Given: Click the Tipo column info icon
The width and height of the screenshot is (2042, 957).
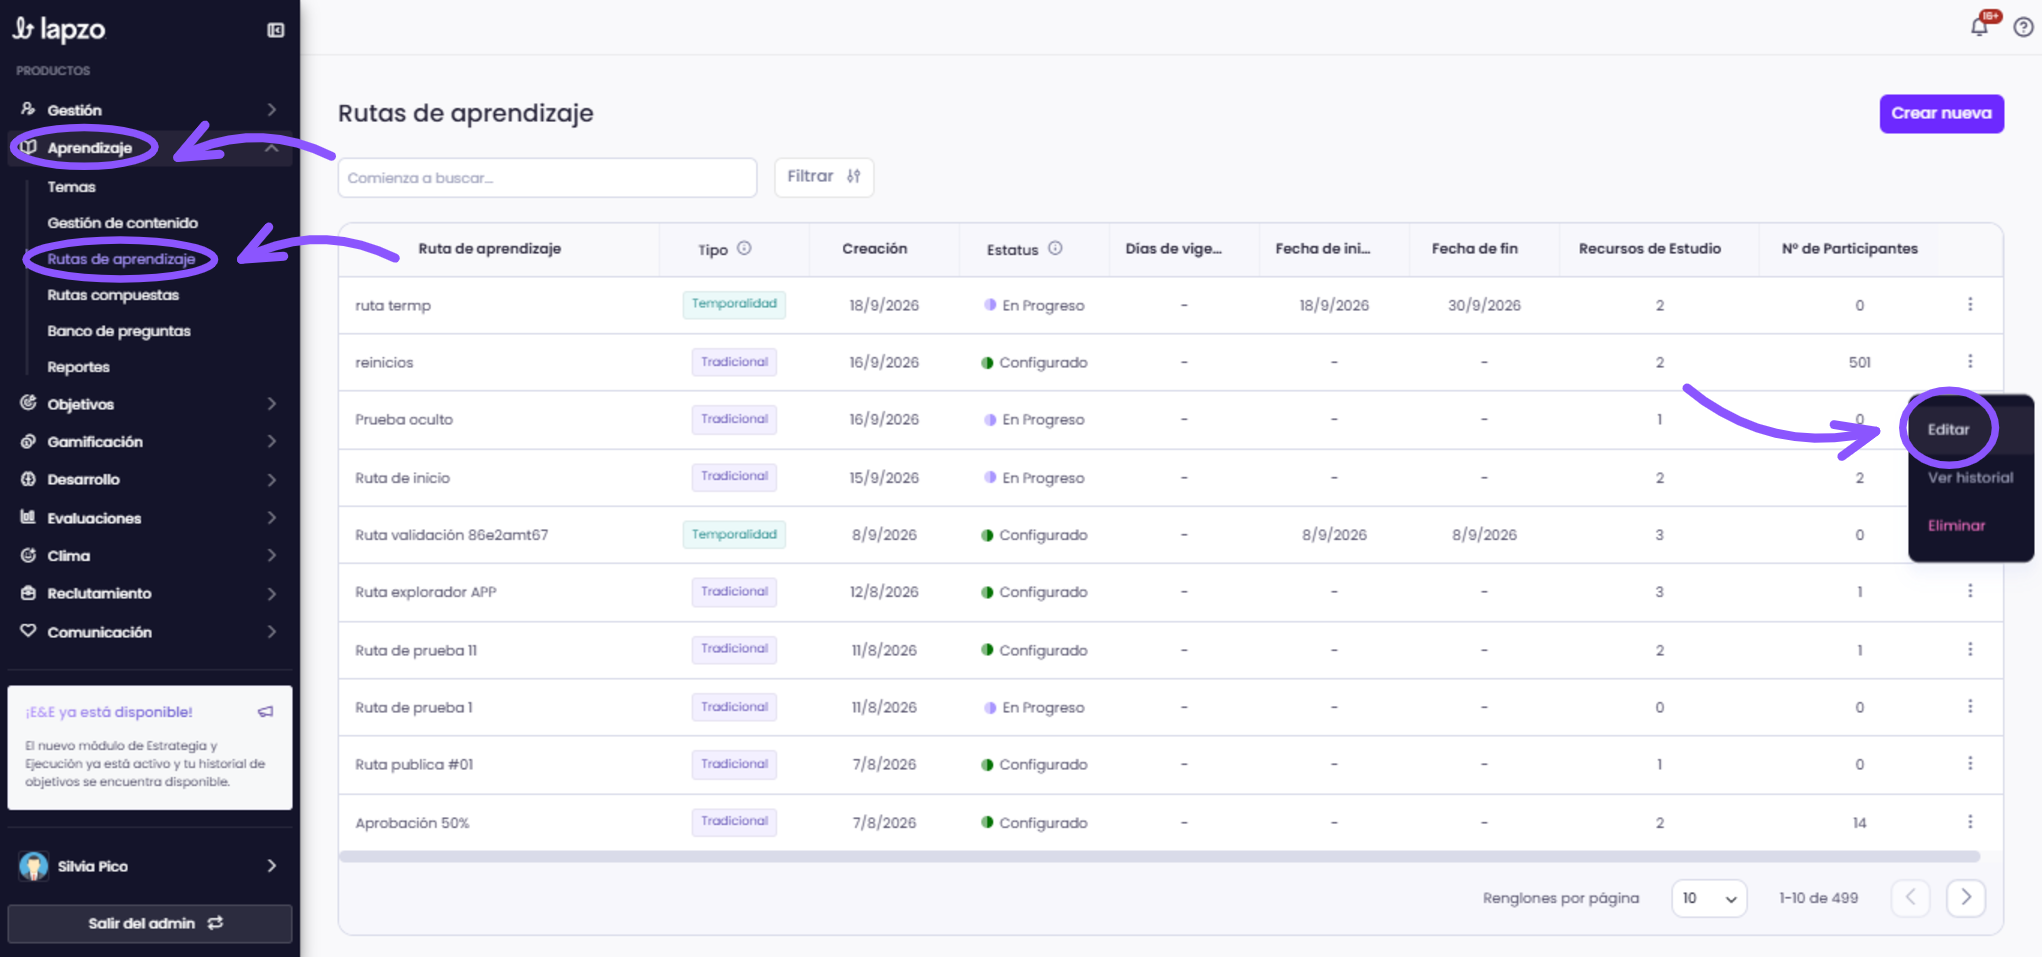Looking at the screenshot, I should coord(744,248).
